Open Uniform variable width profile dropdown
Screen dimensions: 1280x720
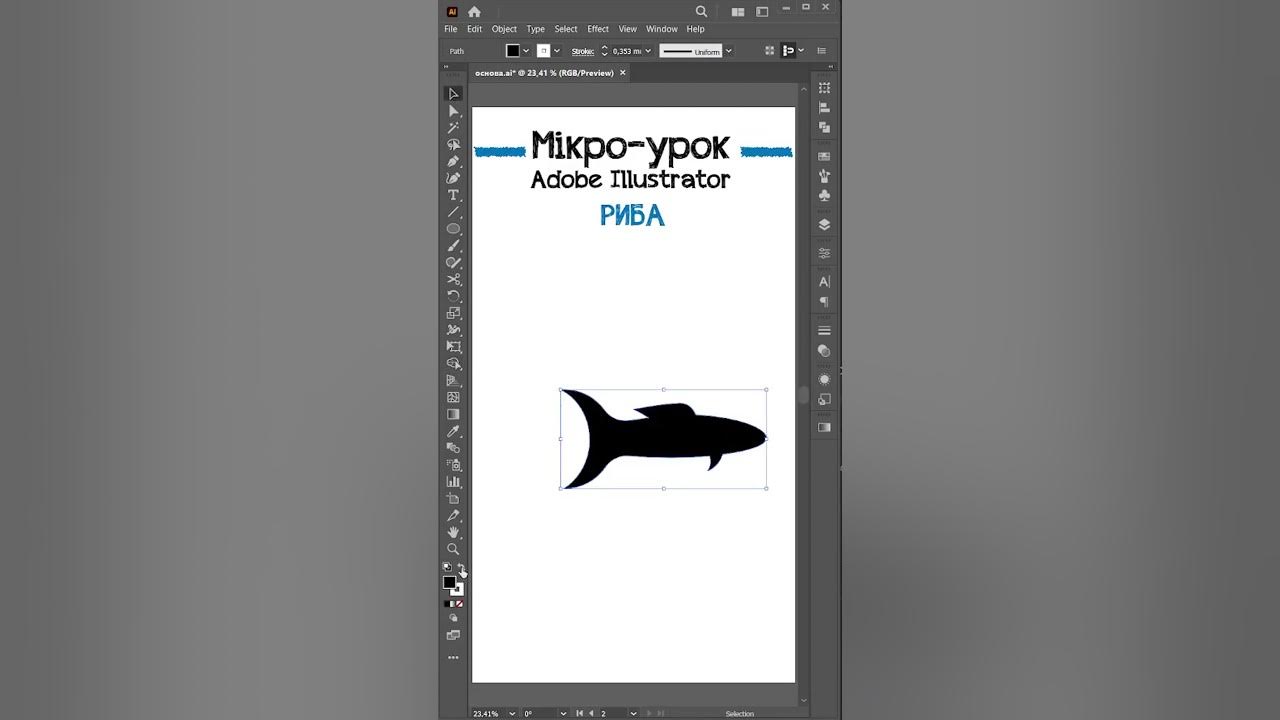tap(728, 51)
